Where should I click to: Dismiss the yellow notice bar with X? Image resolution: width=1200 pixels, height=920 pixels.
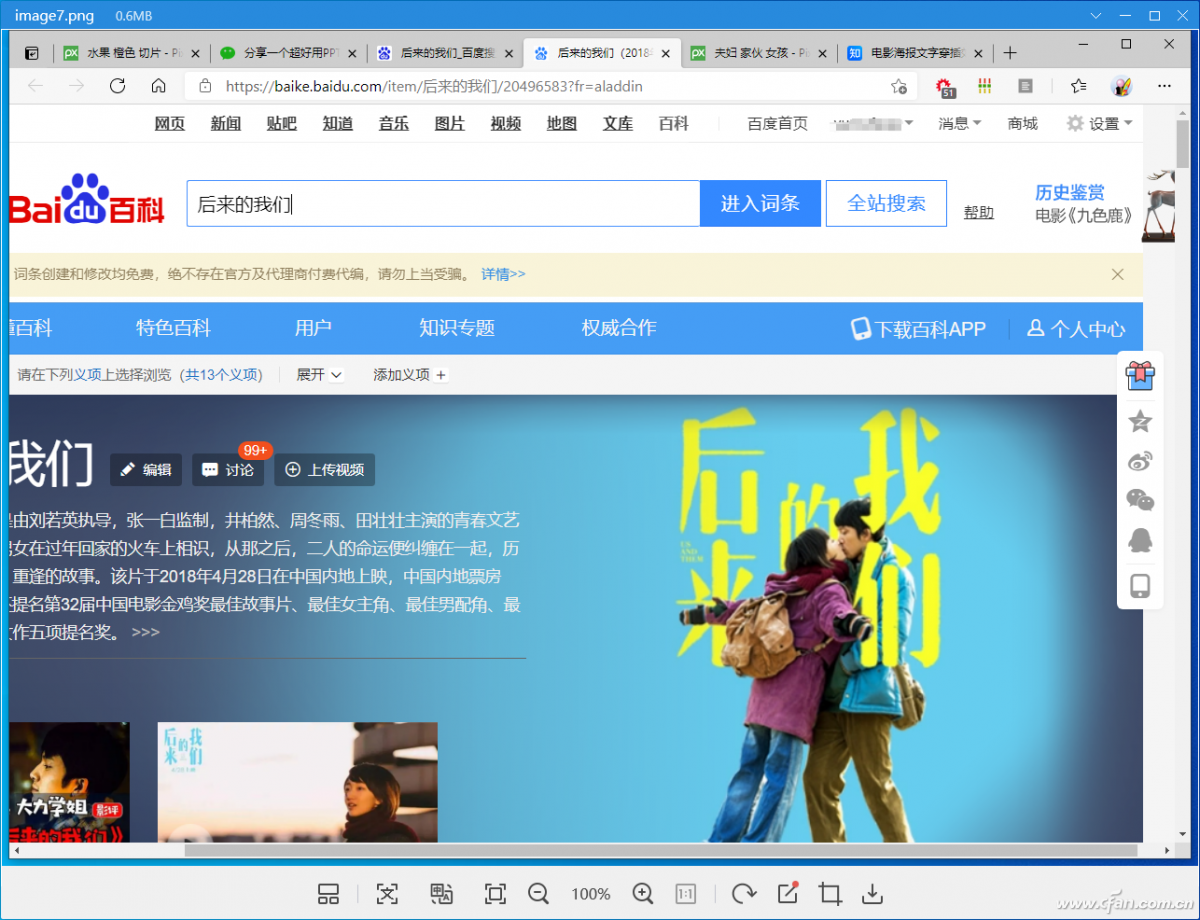(x=1118, y=274)
